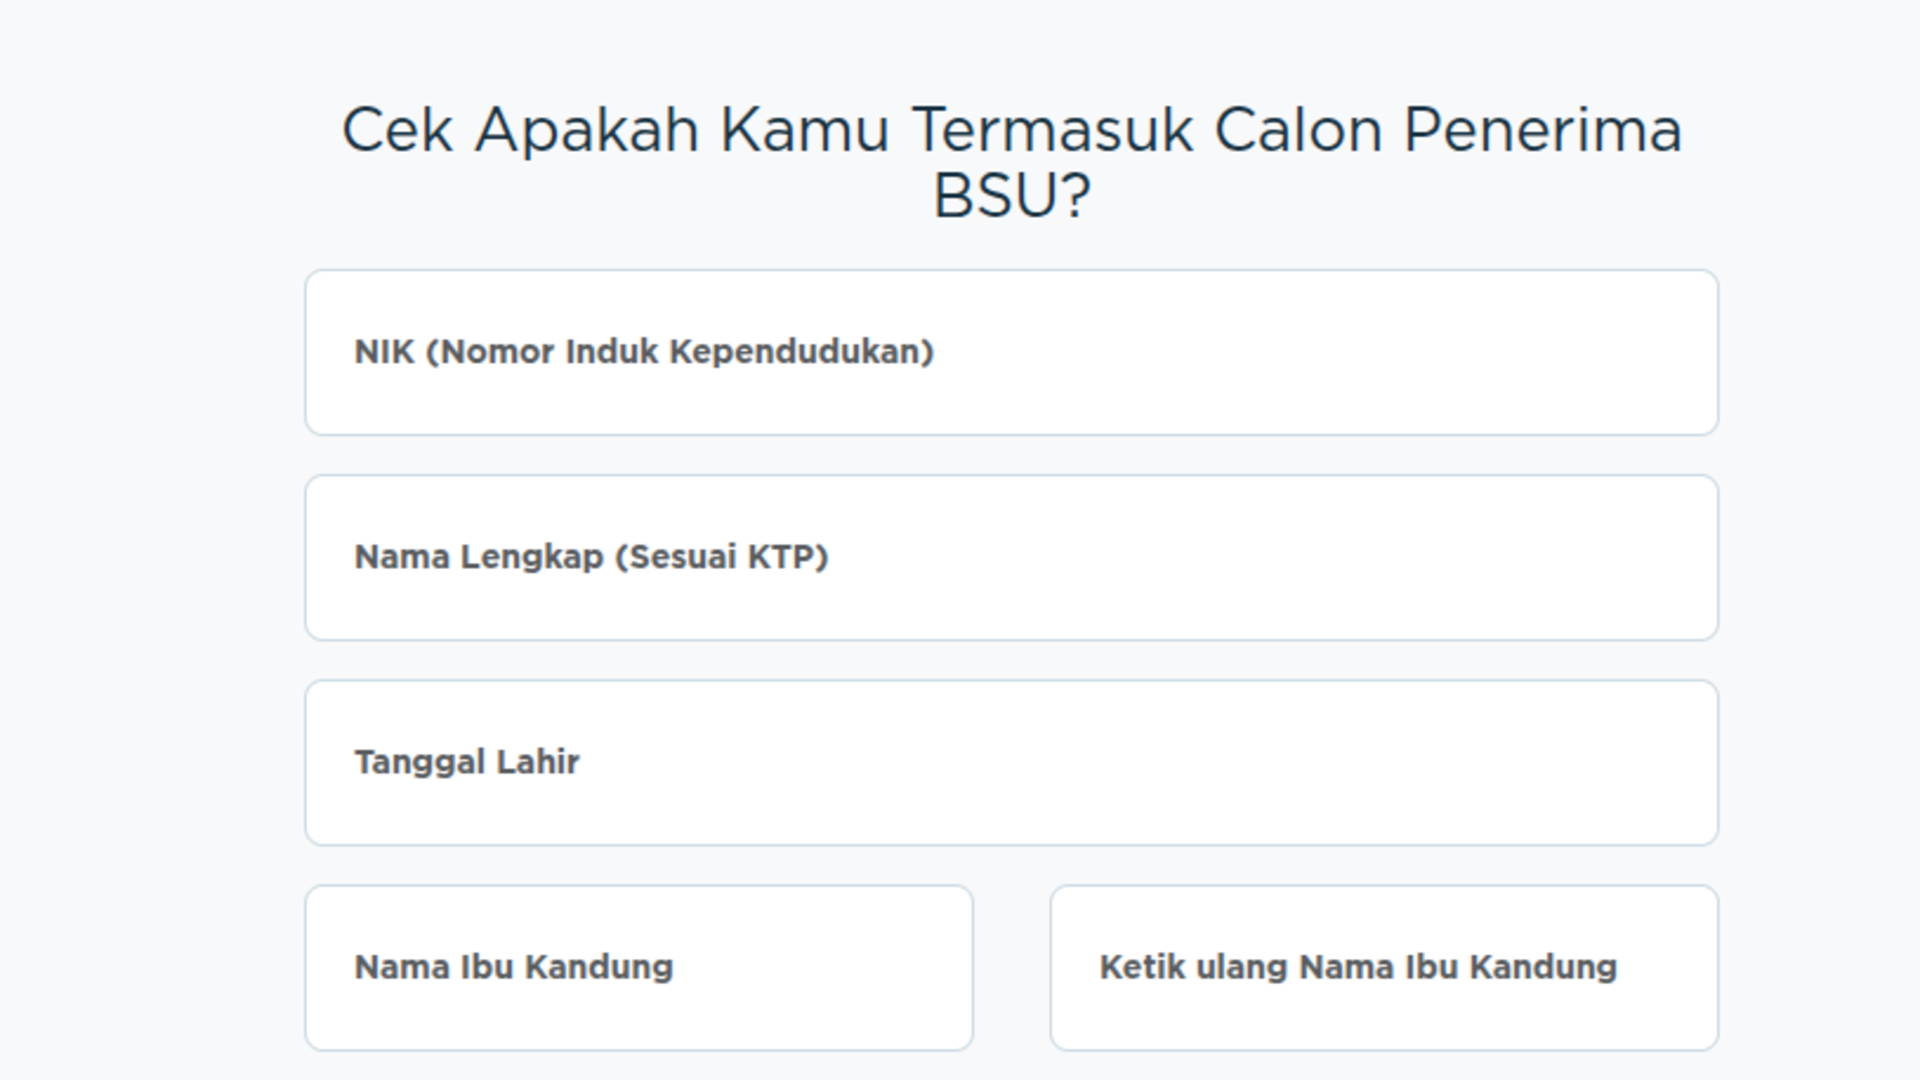This screenshot has height=1080, width=1920.
Task: Select the Ketik ulang Nama Ibu Kandung field
Action: pyautogui.click(x=1383, y=966)
